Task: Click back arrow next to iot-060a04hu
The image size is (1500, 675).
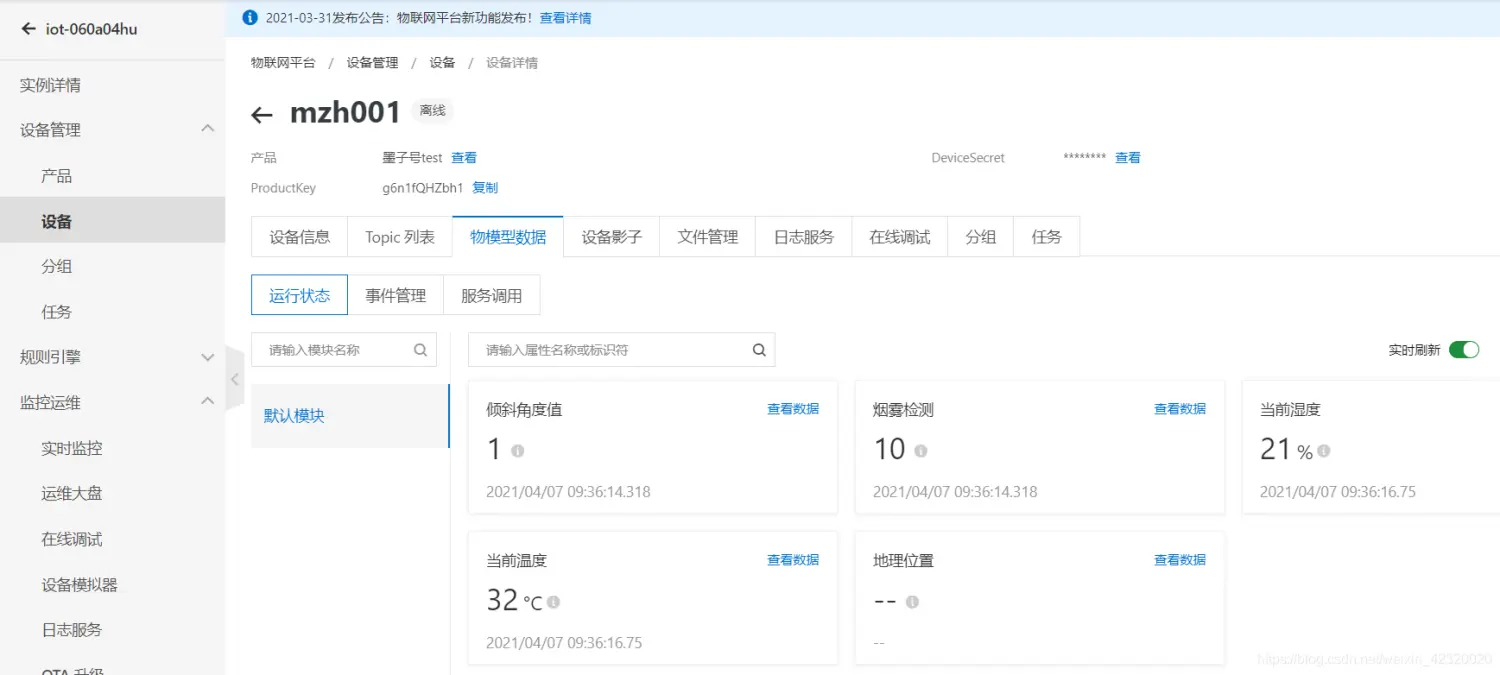Action: pyautogui.click(x=28, y=29)
